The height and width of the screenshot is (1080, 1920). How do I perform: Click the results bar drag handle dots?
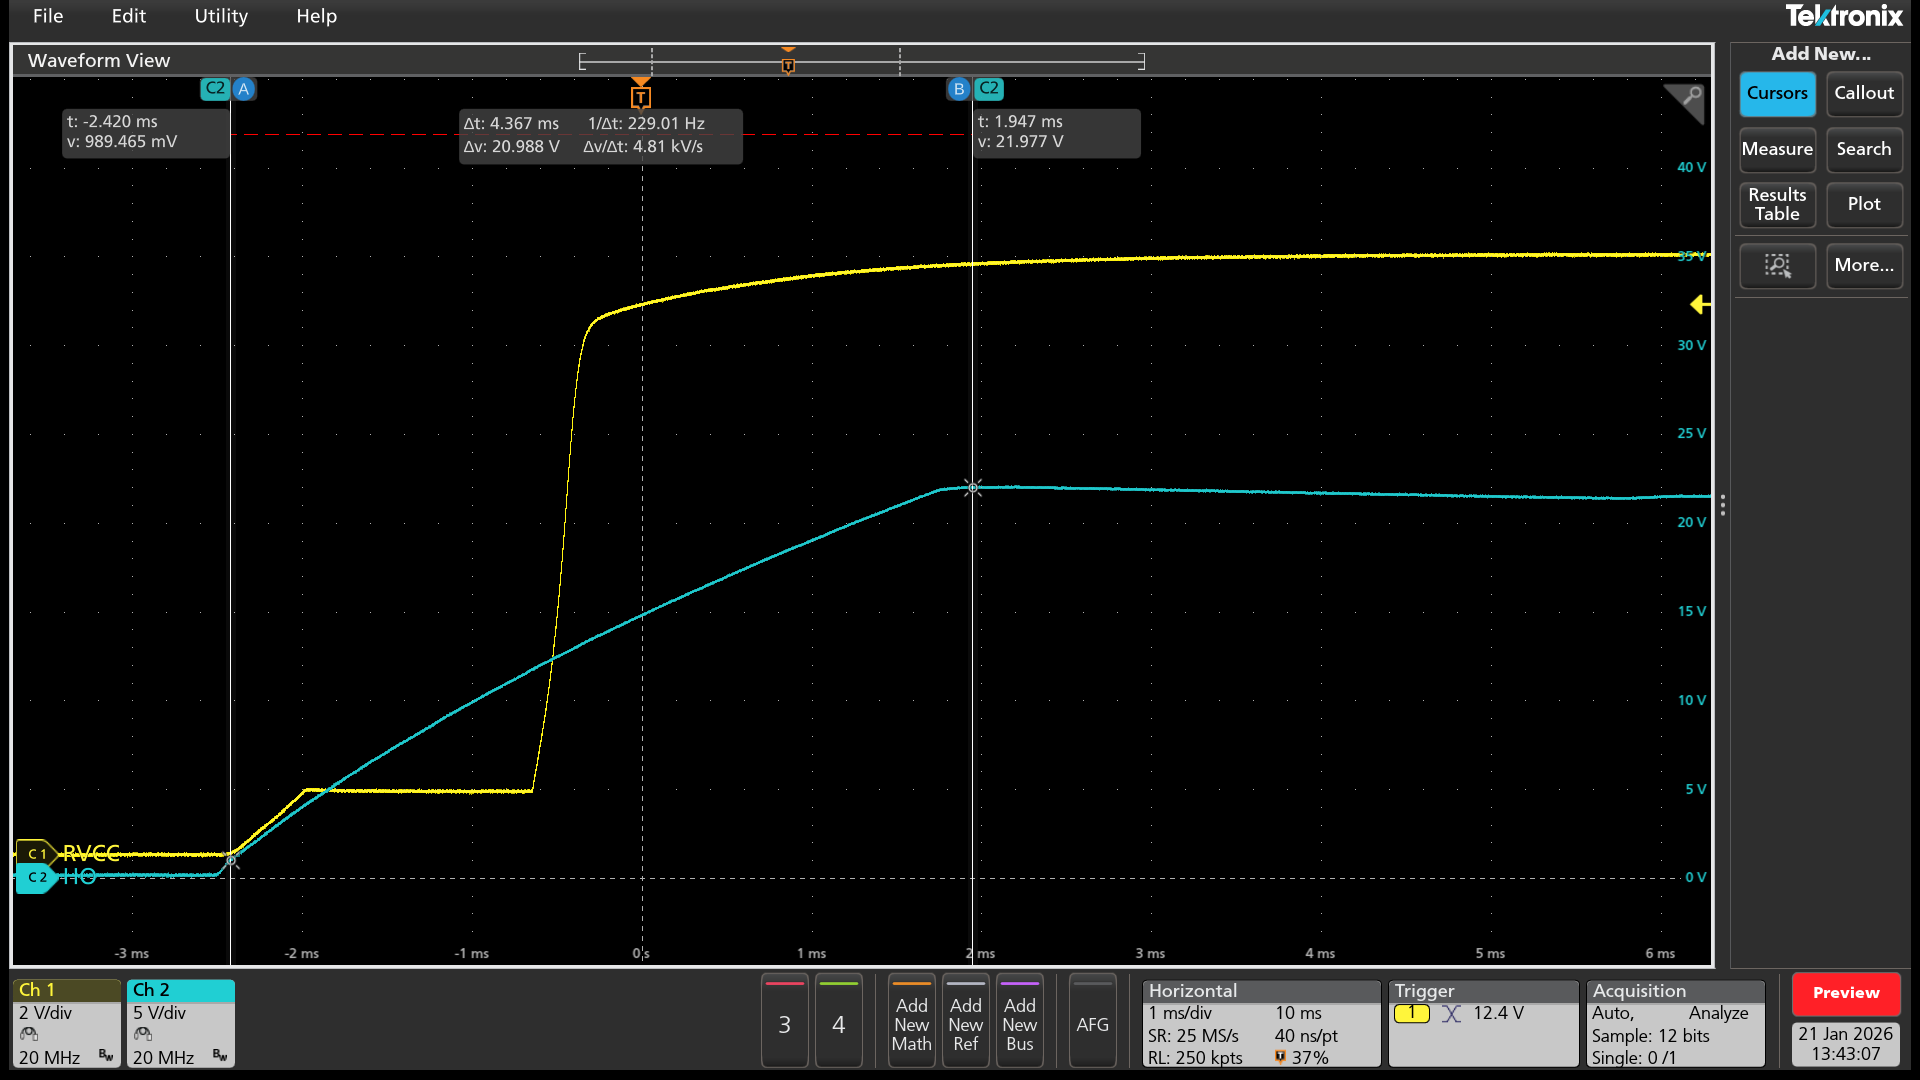[1722, 505]
